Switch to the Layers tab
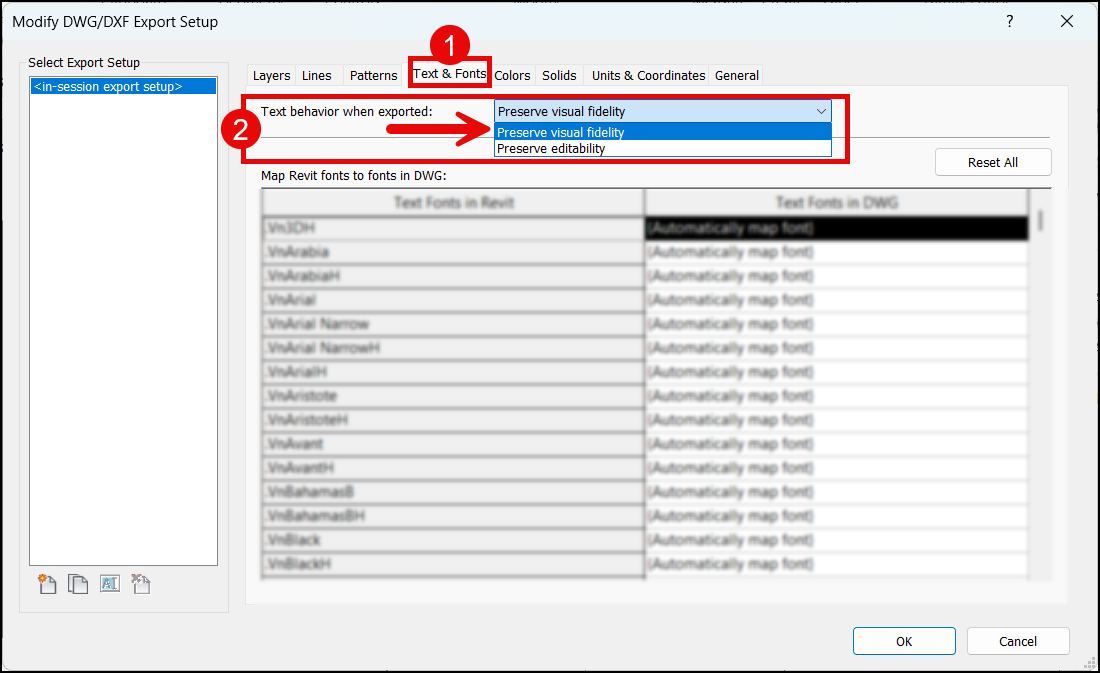The image size is (1100, 673). pos(271,75)
